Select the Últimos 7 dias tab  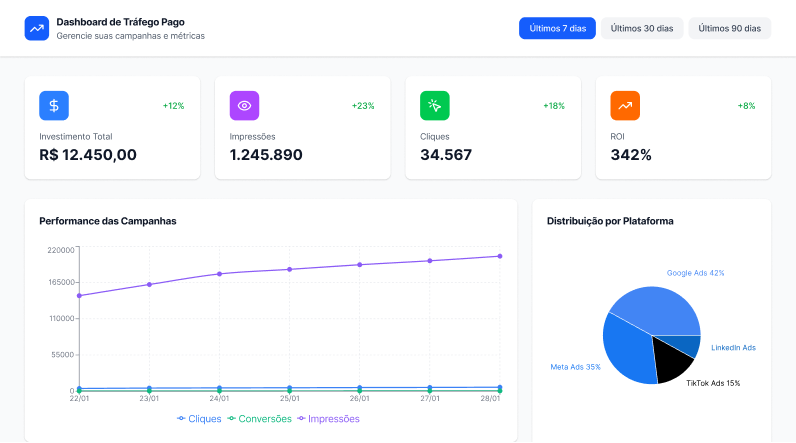(557, 28)
